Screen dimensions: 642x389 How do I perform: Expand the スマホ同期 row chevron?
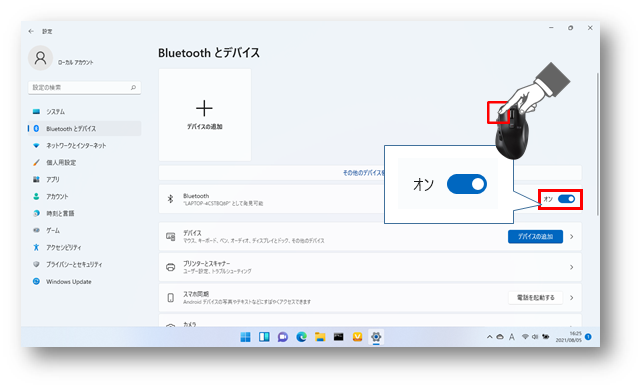572,298
